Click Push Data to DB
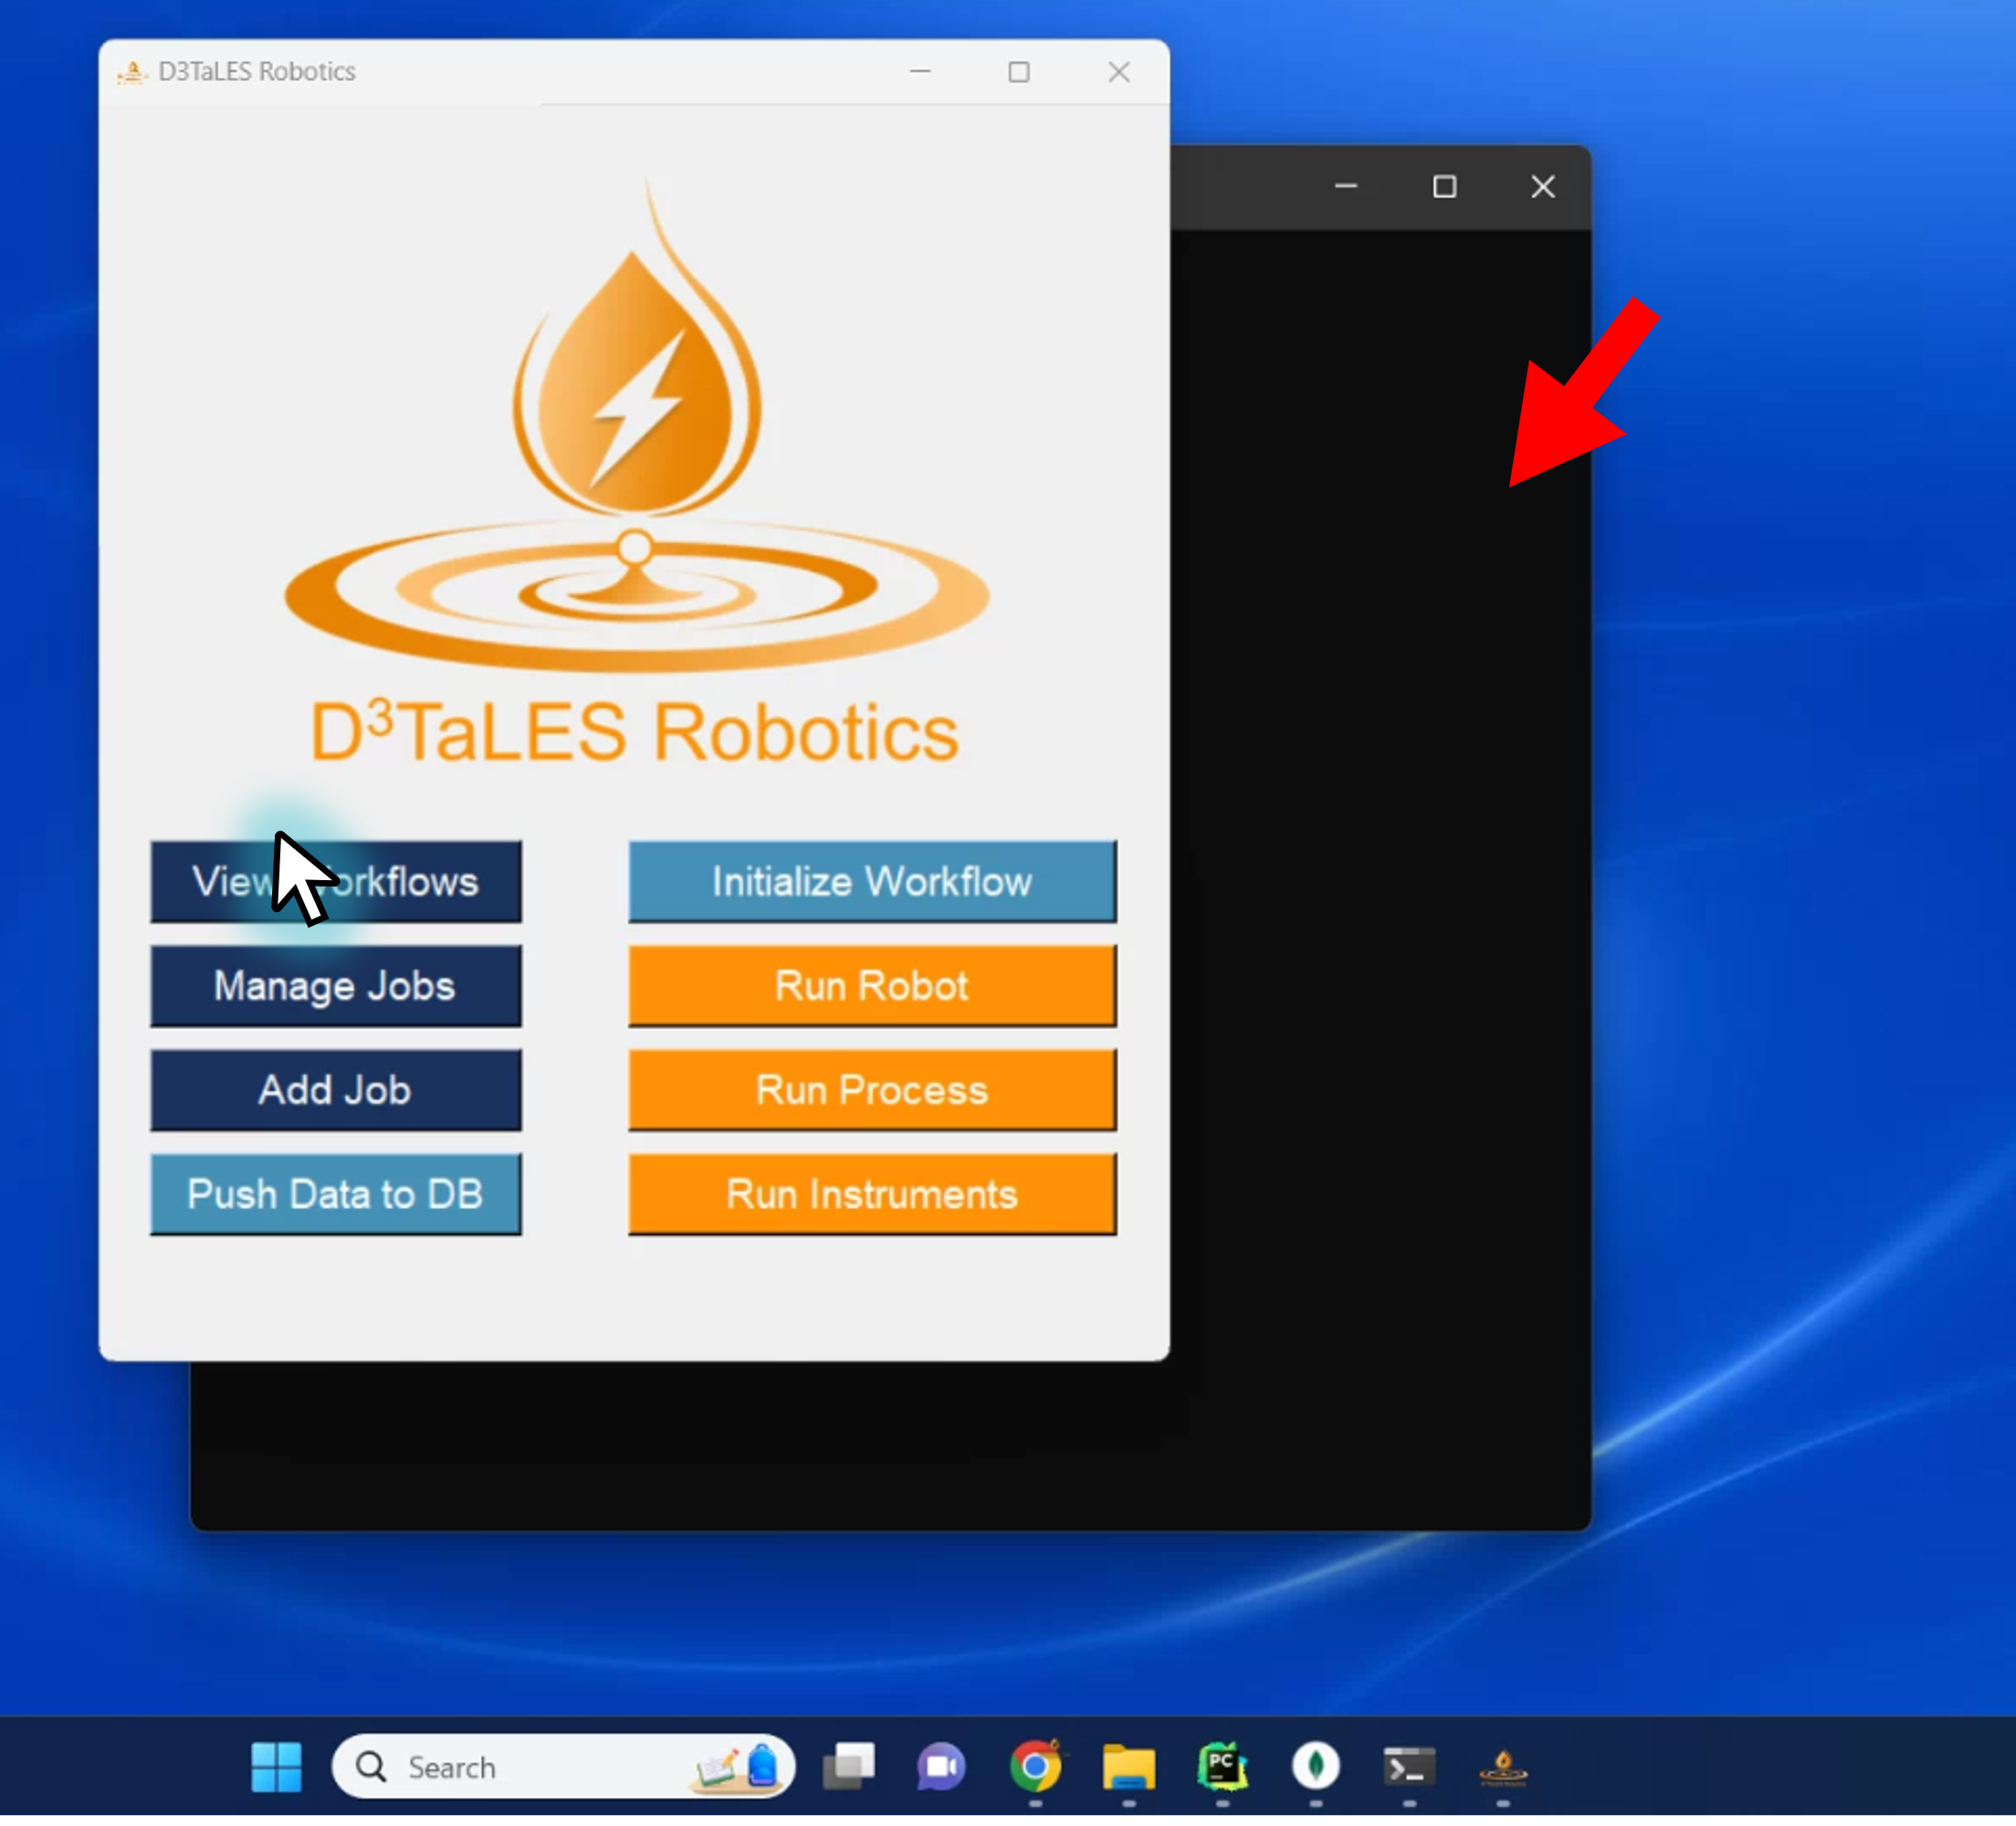2016x1826 pixels. pyautogui.click(x=336, y=1194)
